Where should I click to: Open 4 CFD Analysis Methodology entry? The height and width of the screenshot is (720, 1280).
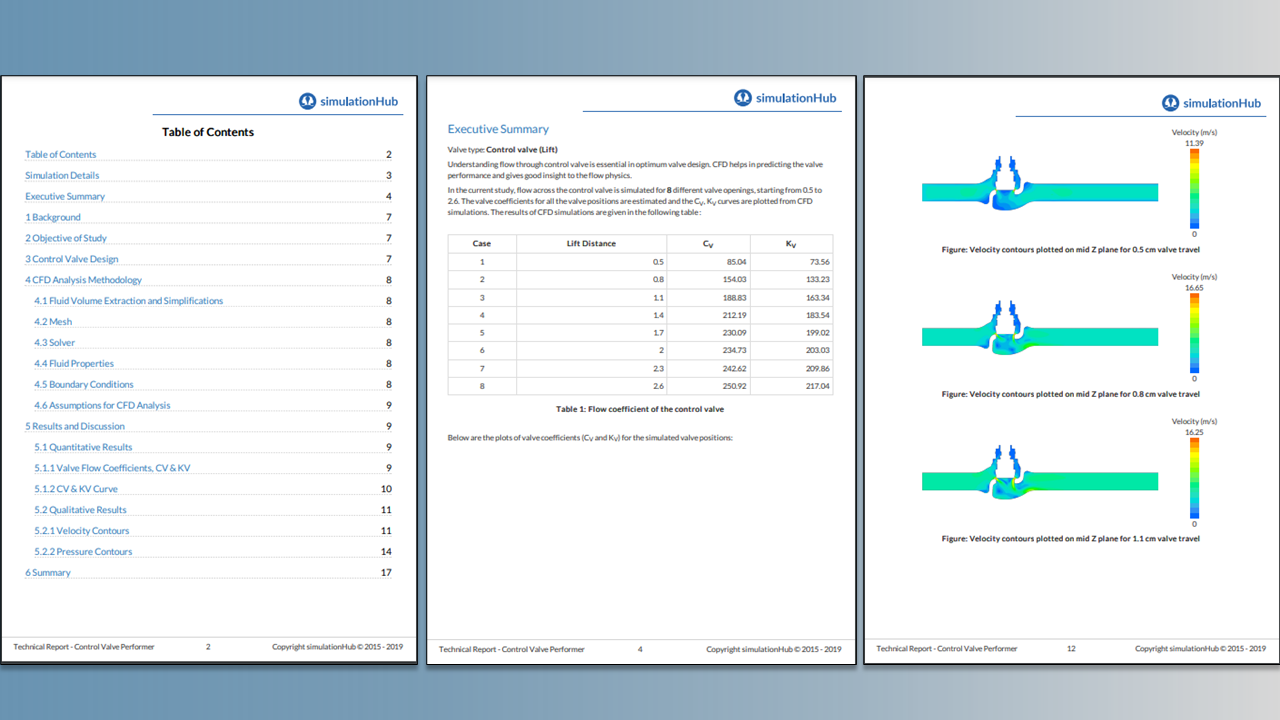click(84, 280)
